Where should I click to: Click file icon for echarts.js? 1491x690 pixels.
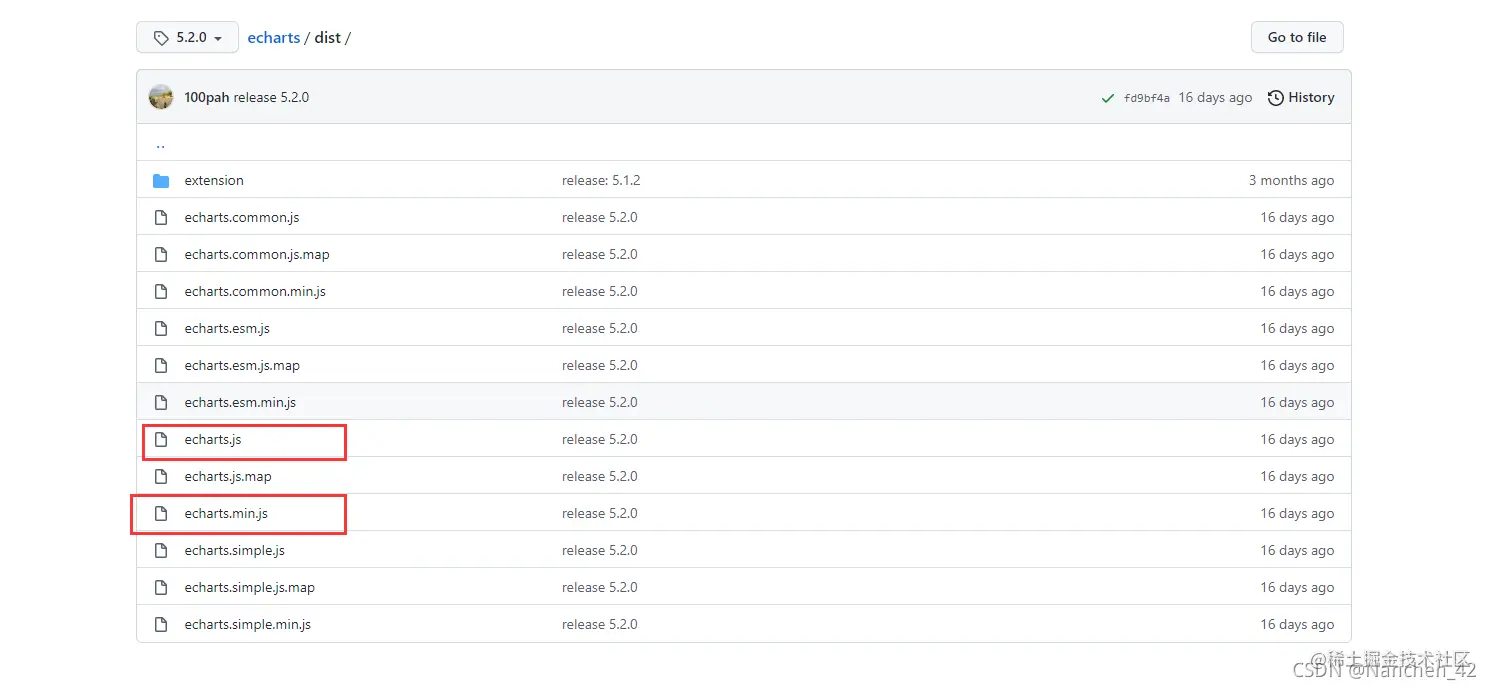[x=161, y=439]
